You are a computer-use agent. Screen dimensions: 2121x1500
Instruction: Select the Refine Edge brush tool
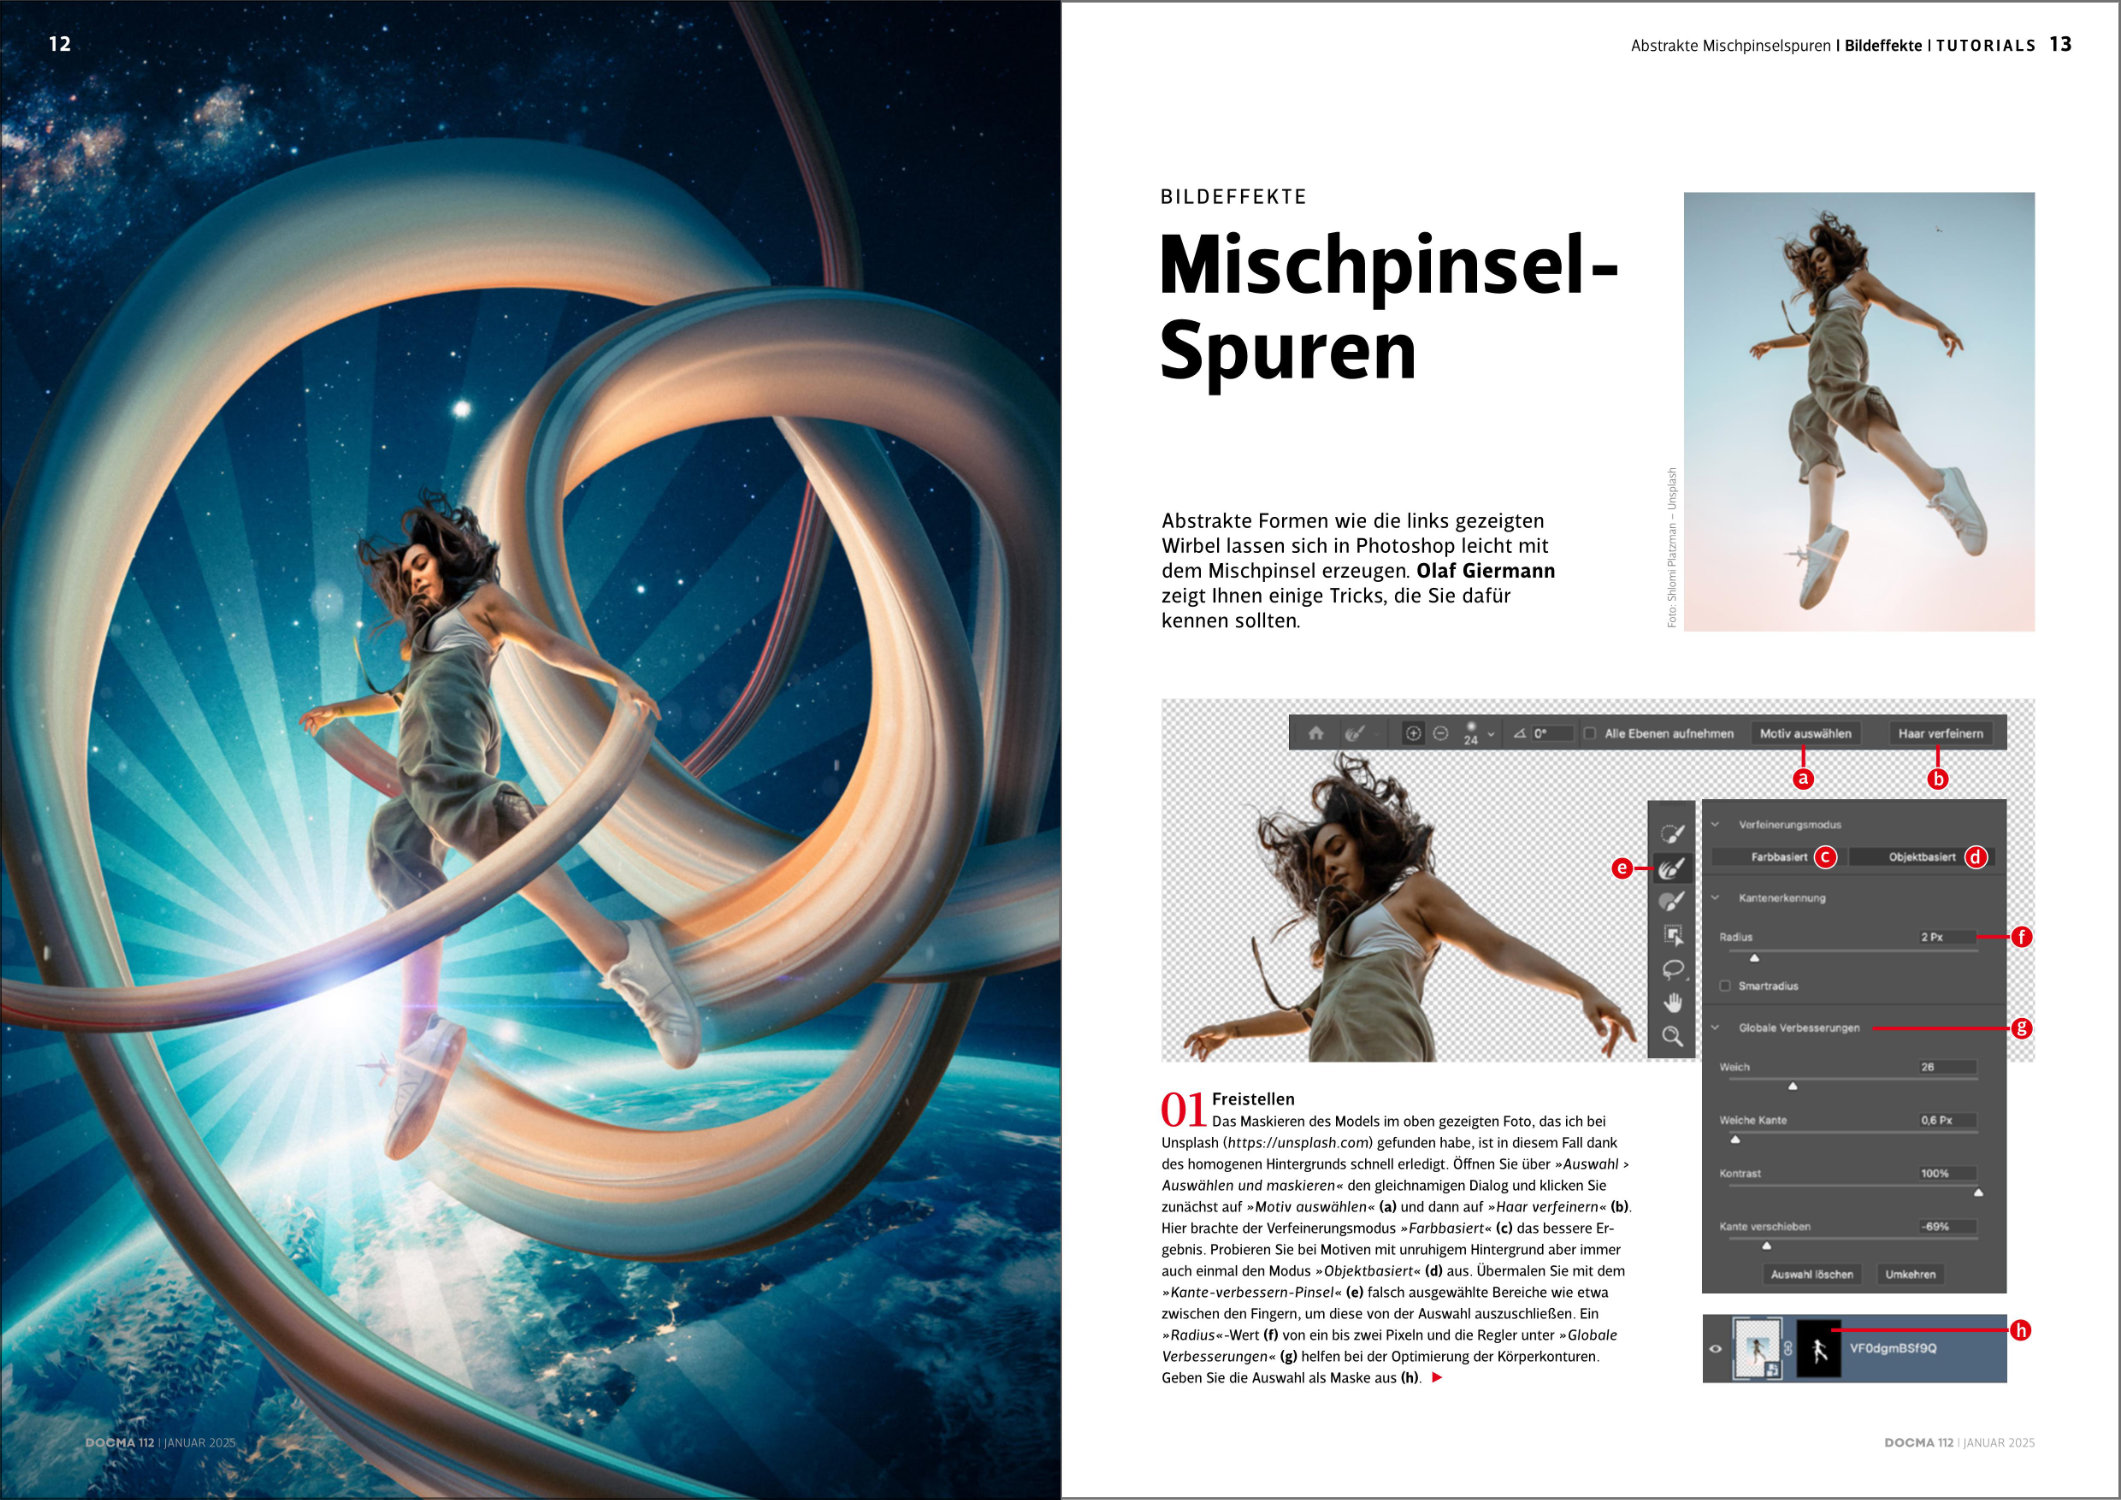click(x=1672, y=868)
